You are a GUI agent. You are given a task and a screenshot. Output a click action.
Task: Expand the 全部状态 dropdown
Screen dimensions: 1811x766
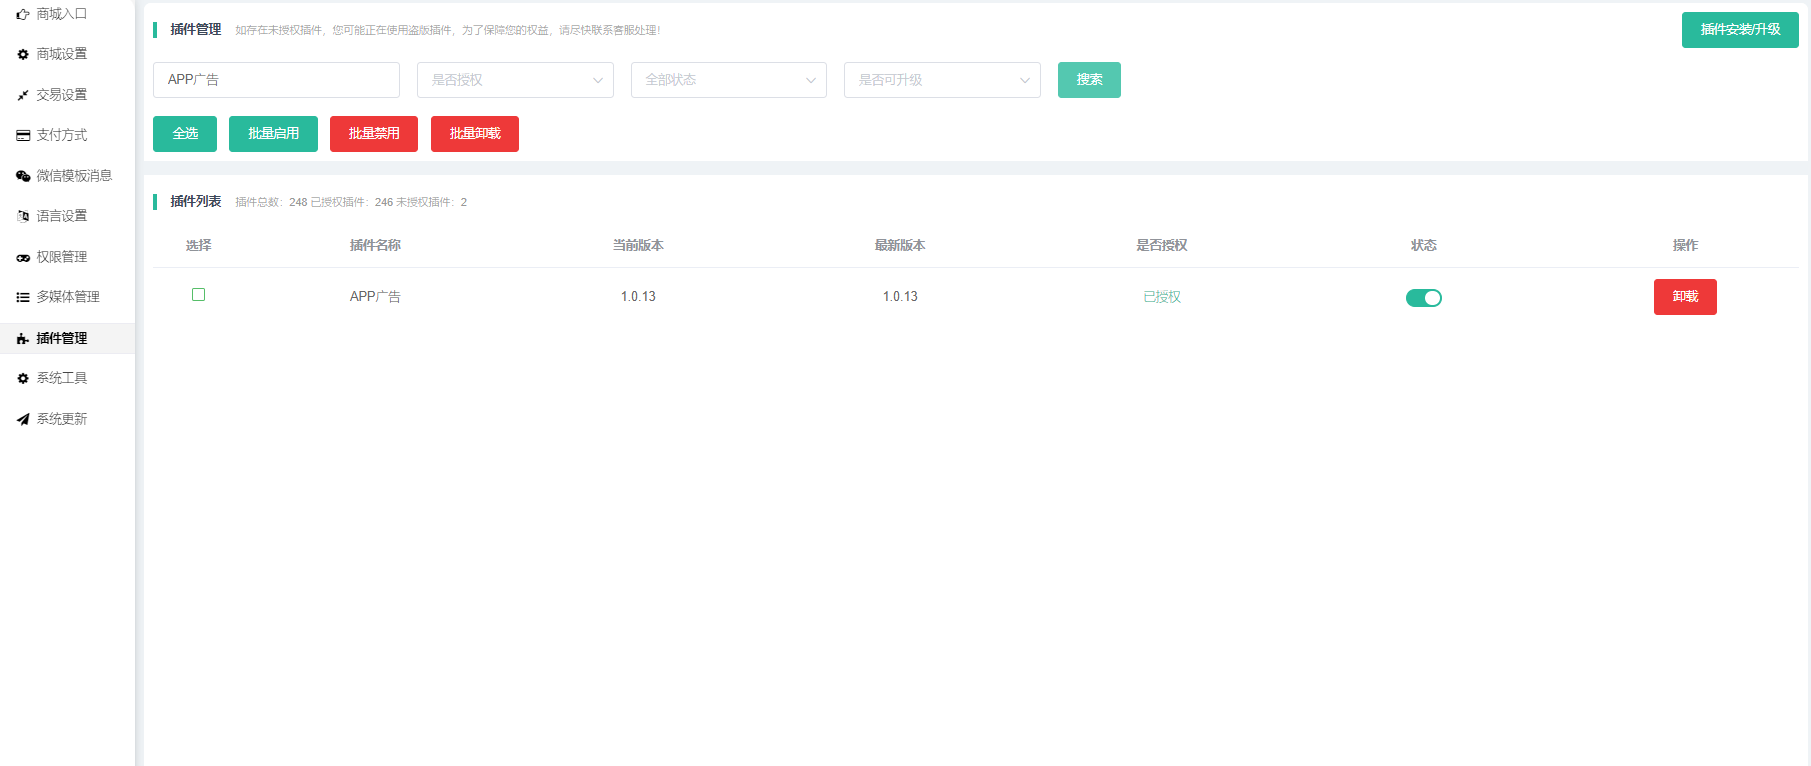(728, 80)
